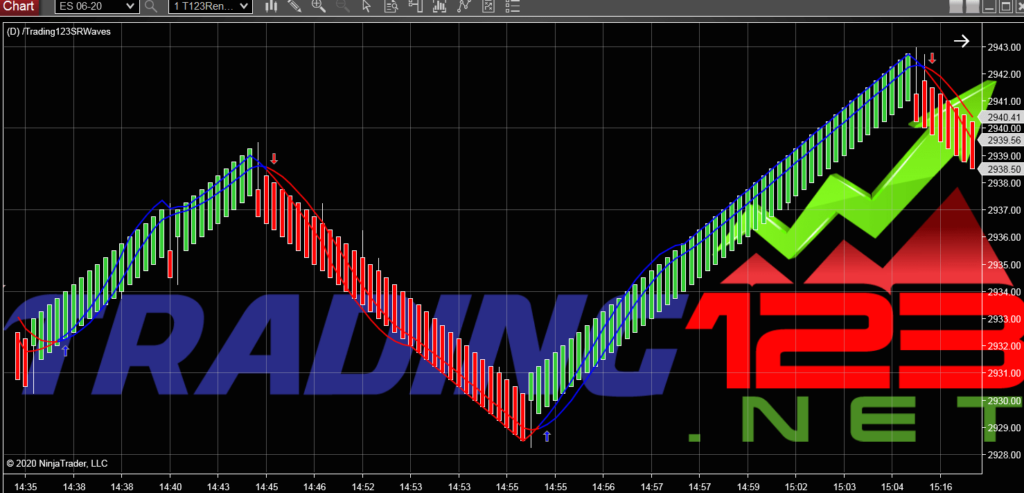1024x493 pixels.
Task: Click the toolbar icon right of strategies
Action: pos(488,7)
